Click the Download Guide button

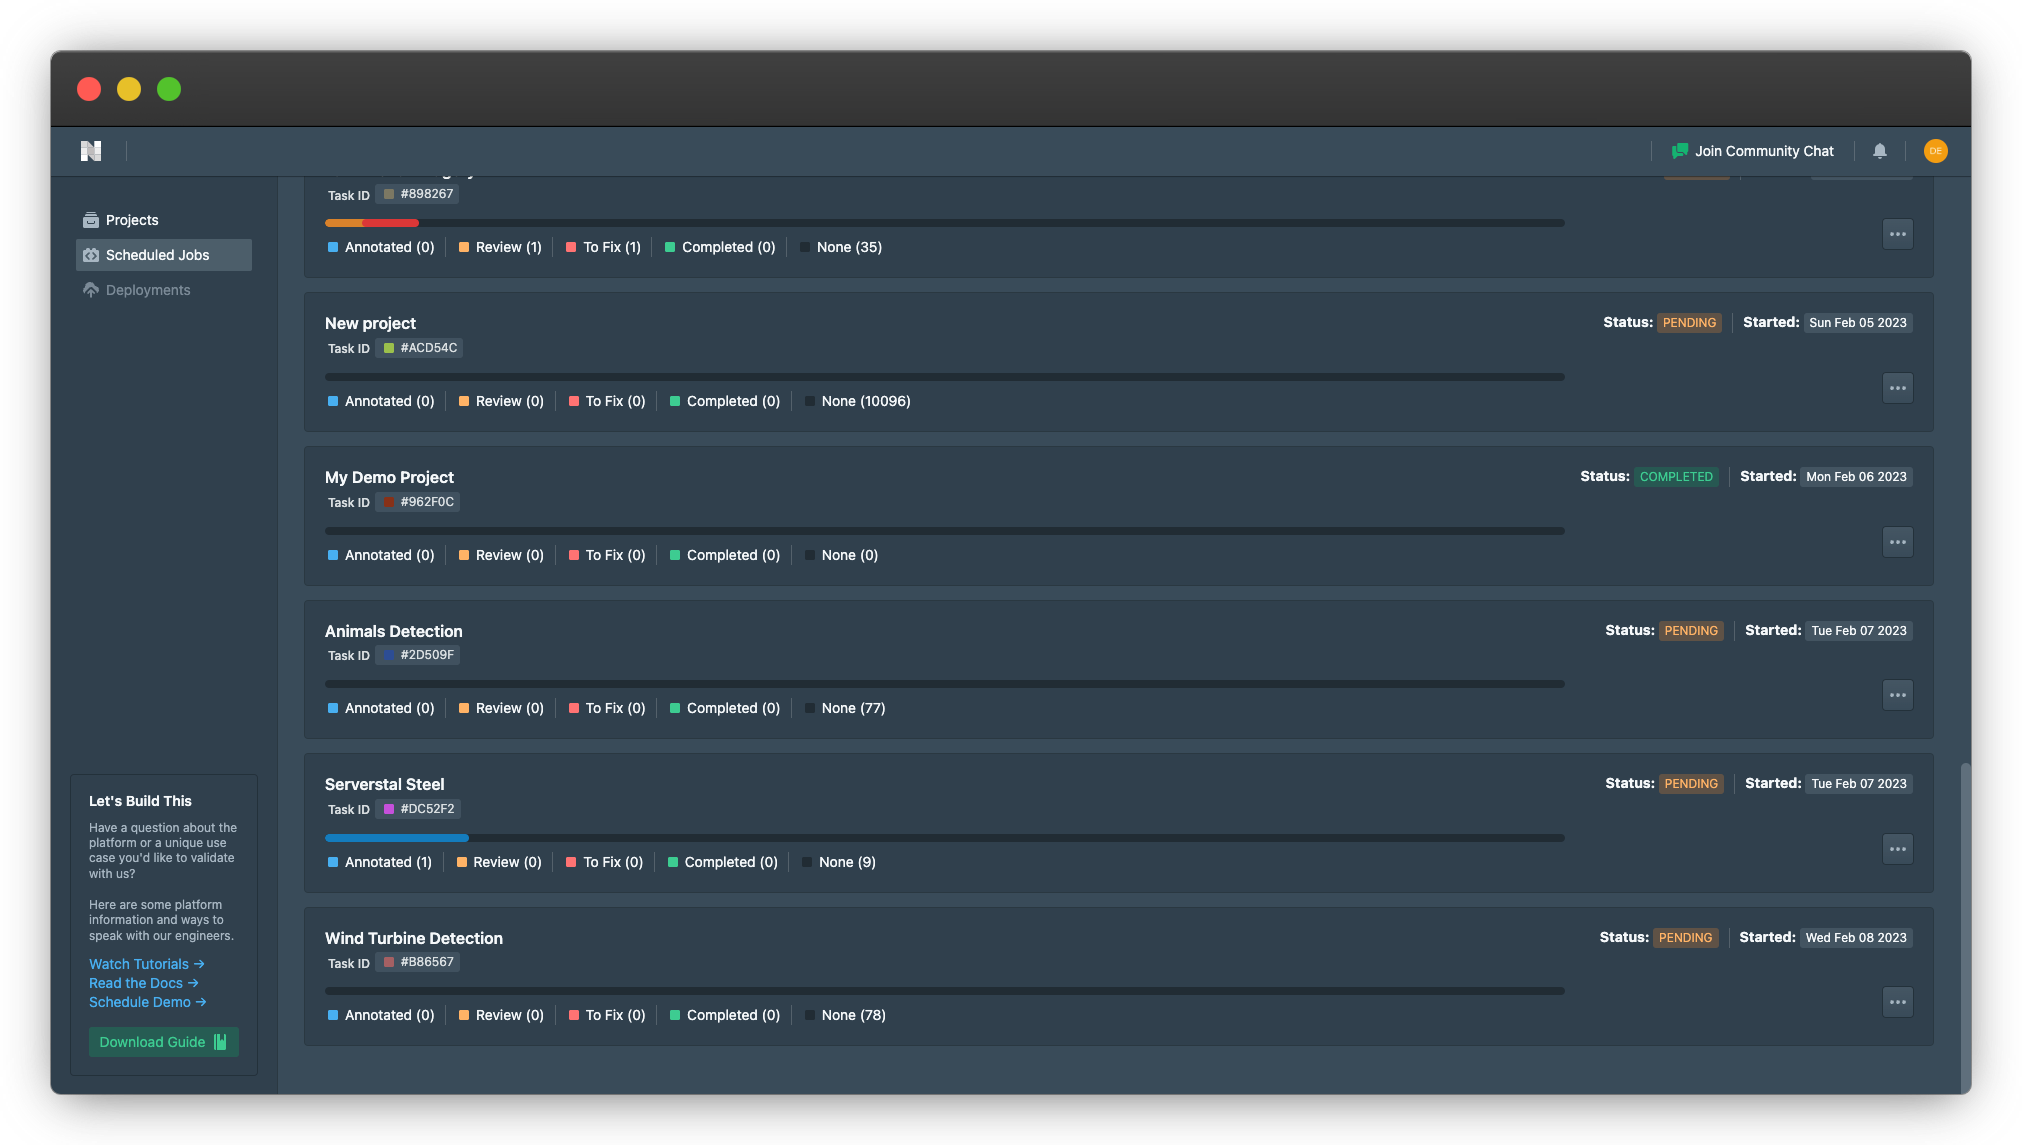click(164, 1042)
